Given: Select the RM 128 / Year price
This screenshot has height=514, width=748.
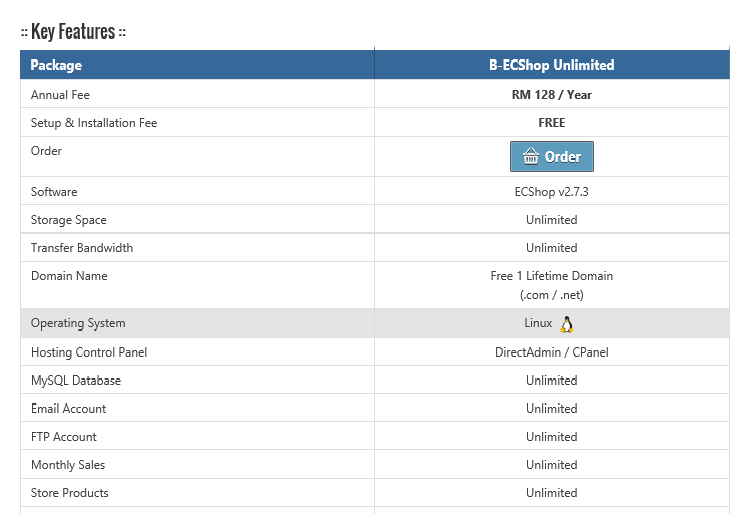Looking at the screenshot, I should point(551,94).
